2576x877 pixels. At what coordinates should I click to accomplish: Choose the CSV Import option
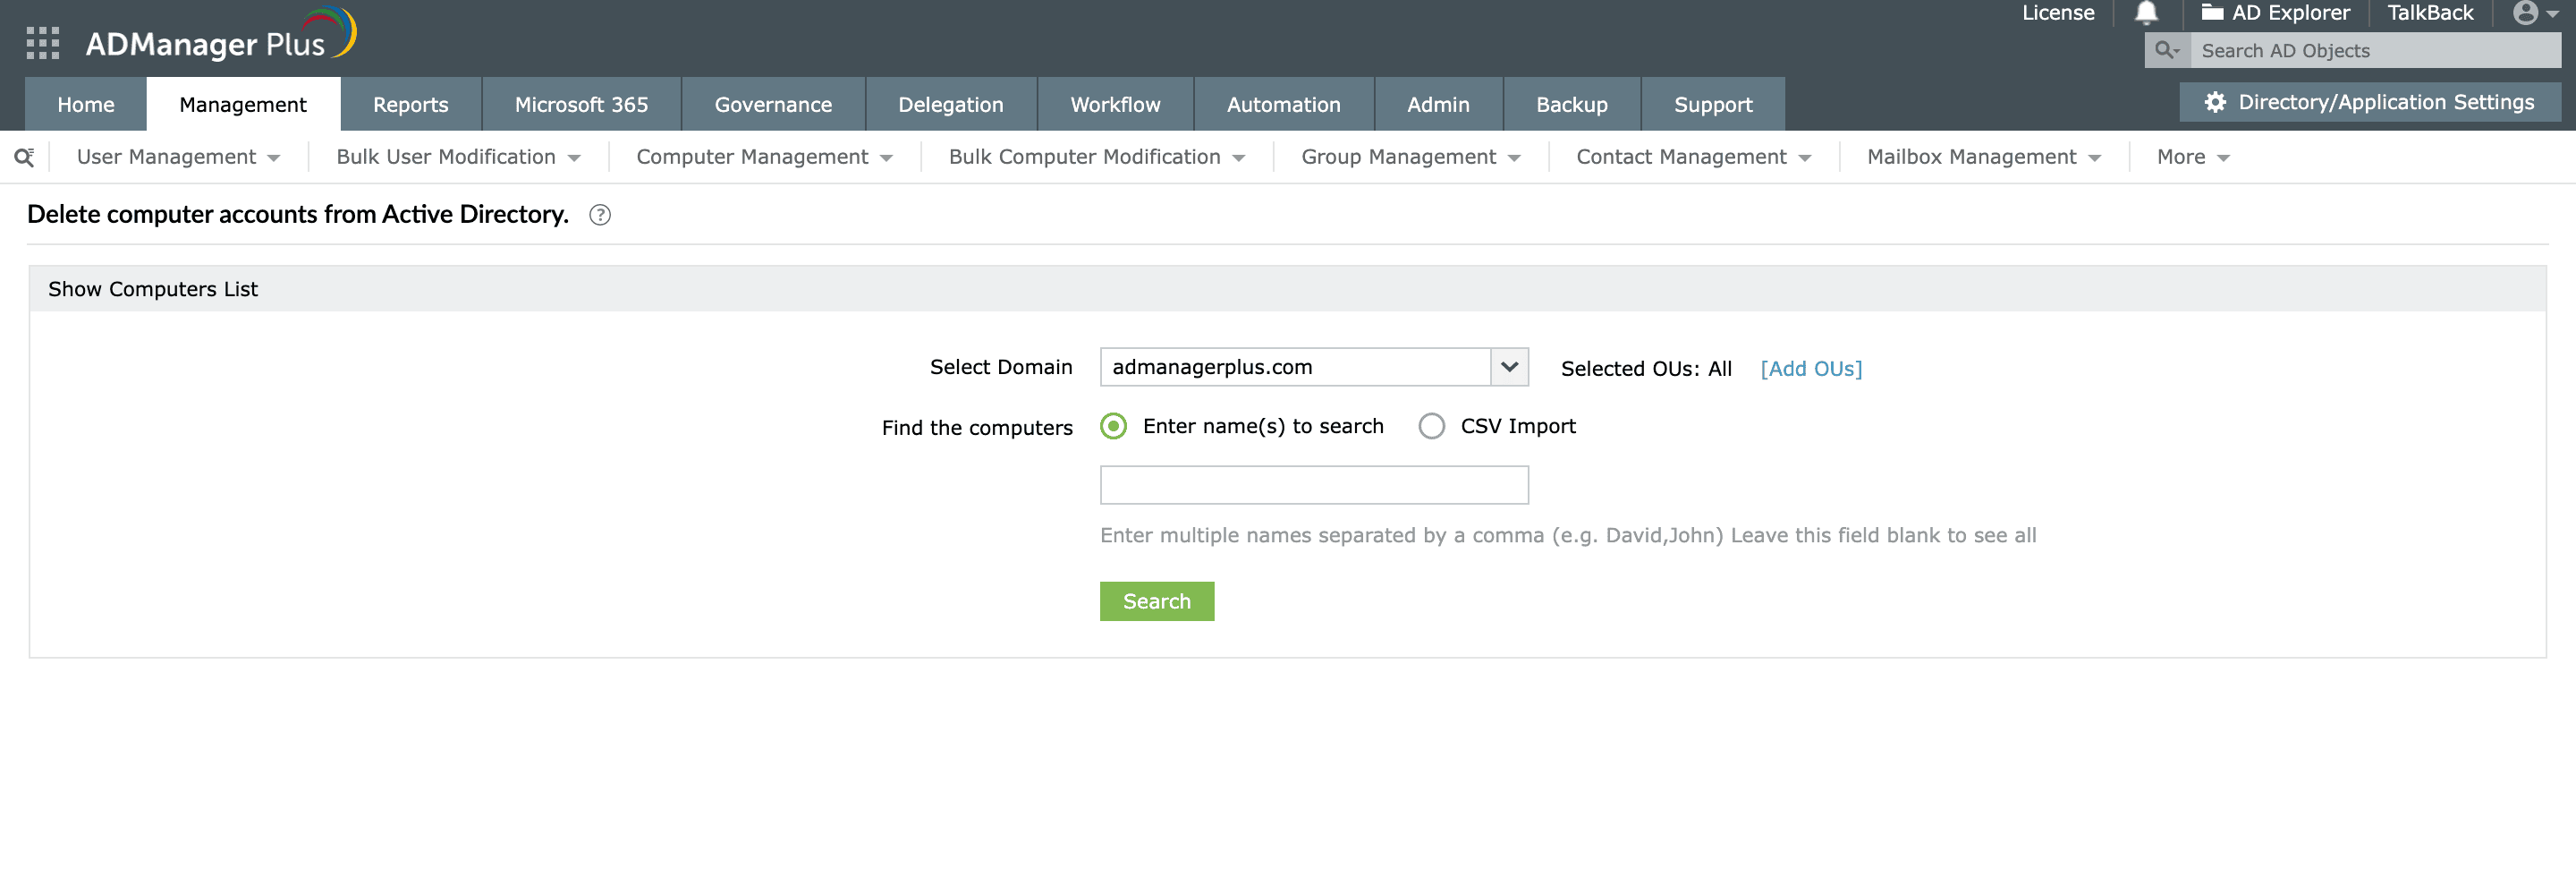[x=1432, y=426]
